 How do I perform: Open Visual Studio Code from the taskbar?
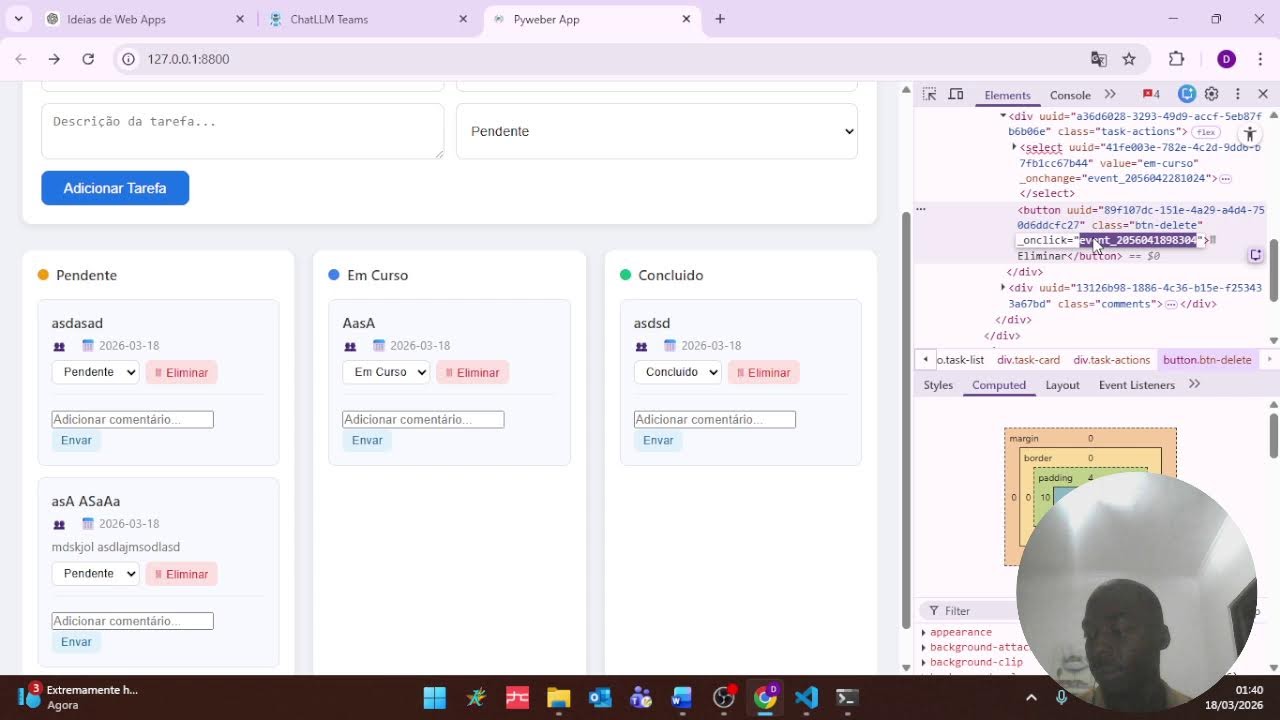tap(806, 697)
